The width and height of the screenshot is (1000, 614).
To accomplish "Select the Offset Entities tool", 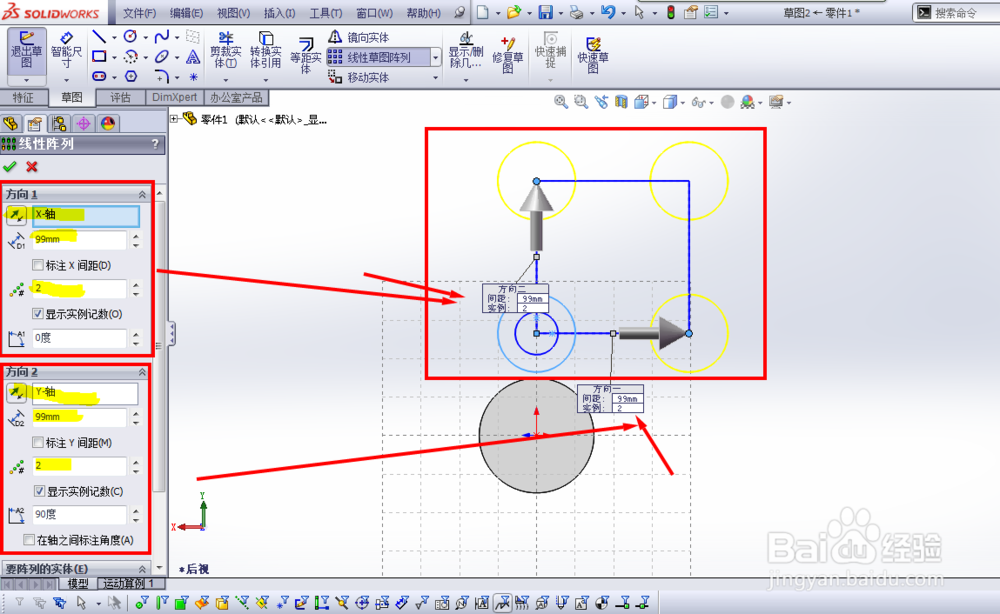I will click(305, 55).
